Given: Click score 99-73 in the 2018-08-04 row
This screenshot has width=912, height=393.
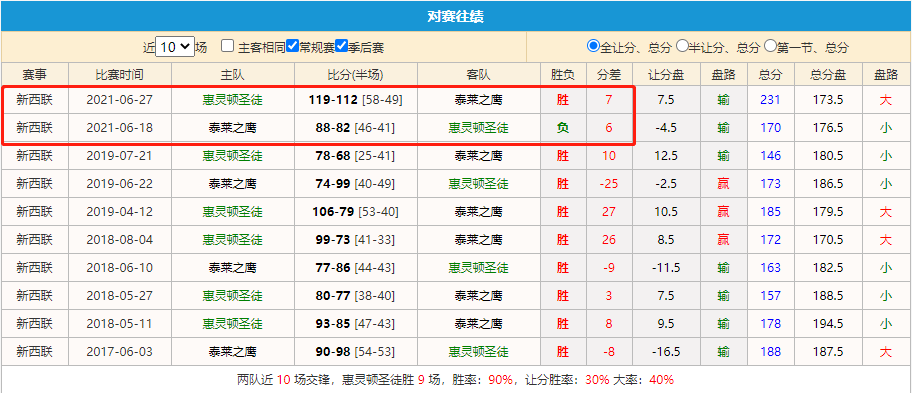Looking at the screenshot, I should click(x=333, y=240).
